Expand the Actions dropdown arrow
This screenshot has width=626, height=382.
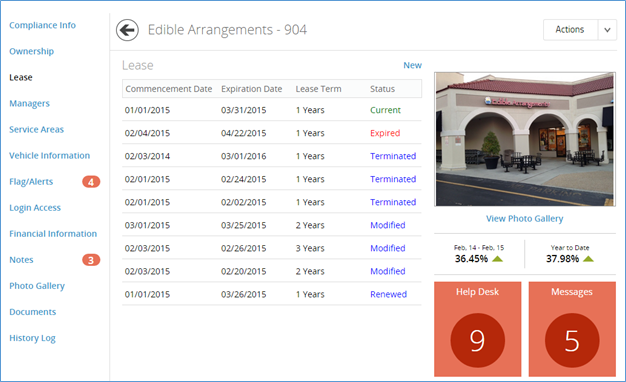pyautogui.click(x=607, y=30)
